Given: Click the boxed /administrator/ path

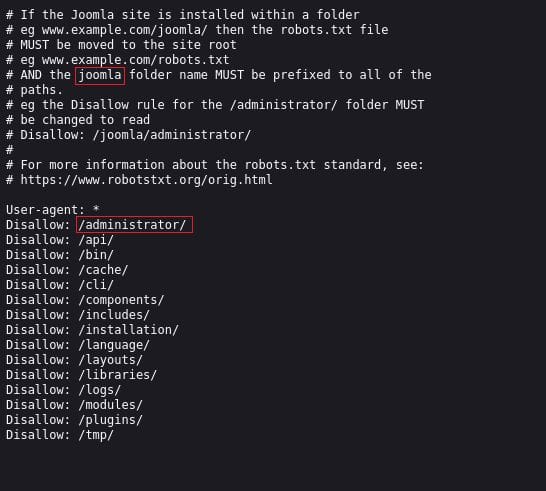Looking at the screenshot, I should 134,225.
